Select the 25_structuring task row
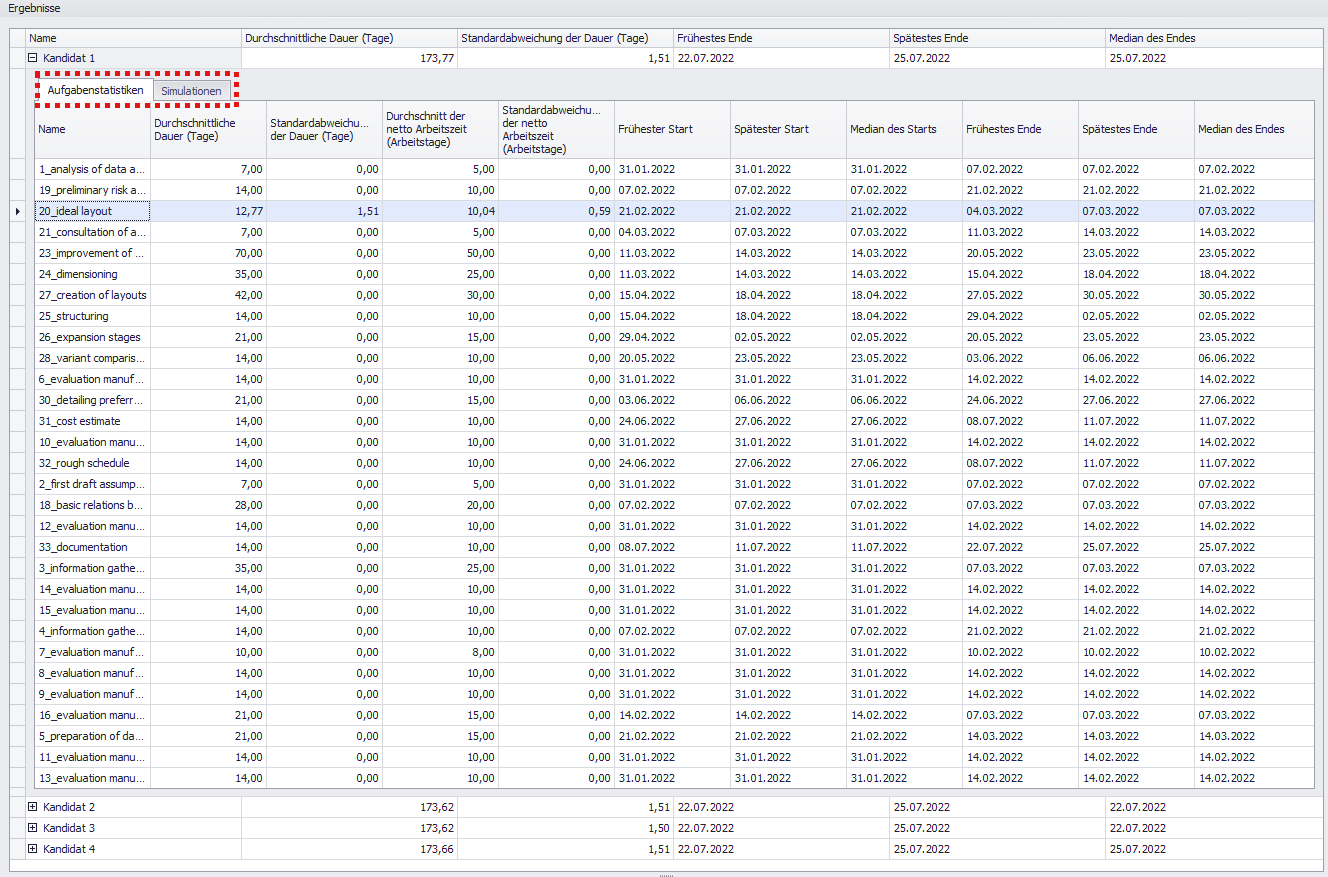This screenshot has height=877, width=1328. click(x=73, y=316)
